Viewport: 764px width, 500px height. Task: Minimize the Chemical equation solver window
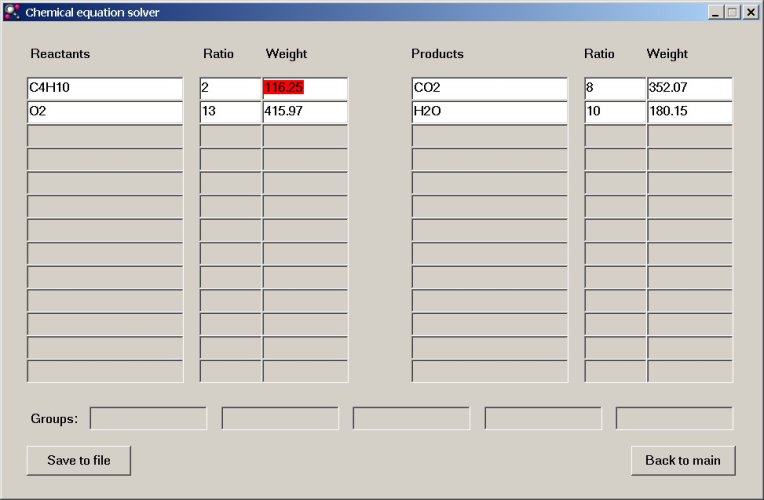point(715,12)
